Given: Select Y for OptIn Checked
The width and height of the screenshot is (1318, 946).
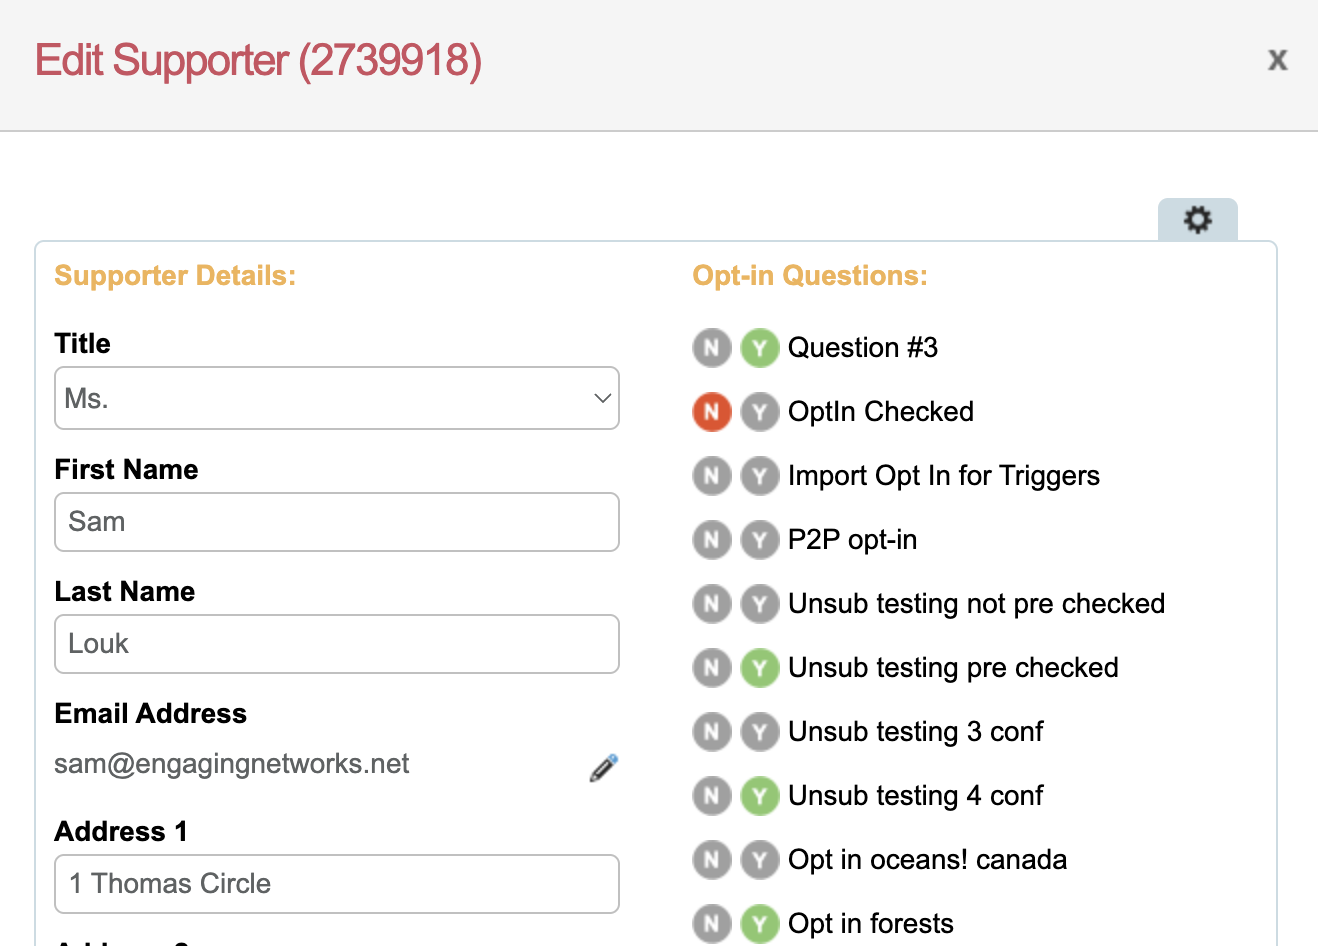Looking at the screenshot, I should click(760, 412).
